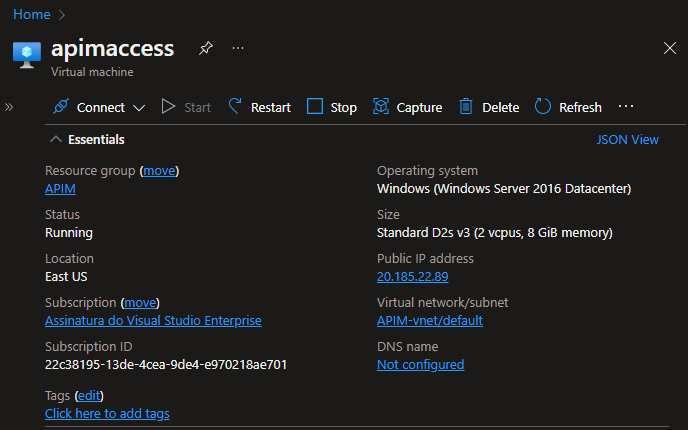
Task: Click the Capture image icon
Action: pos(381,107)
